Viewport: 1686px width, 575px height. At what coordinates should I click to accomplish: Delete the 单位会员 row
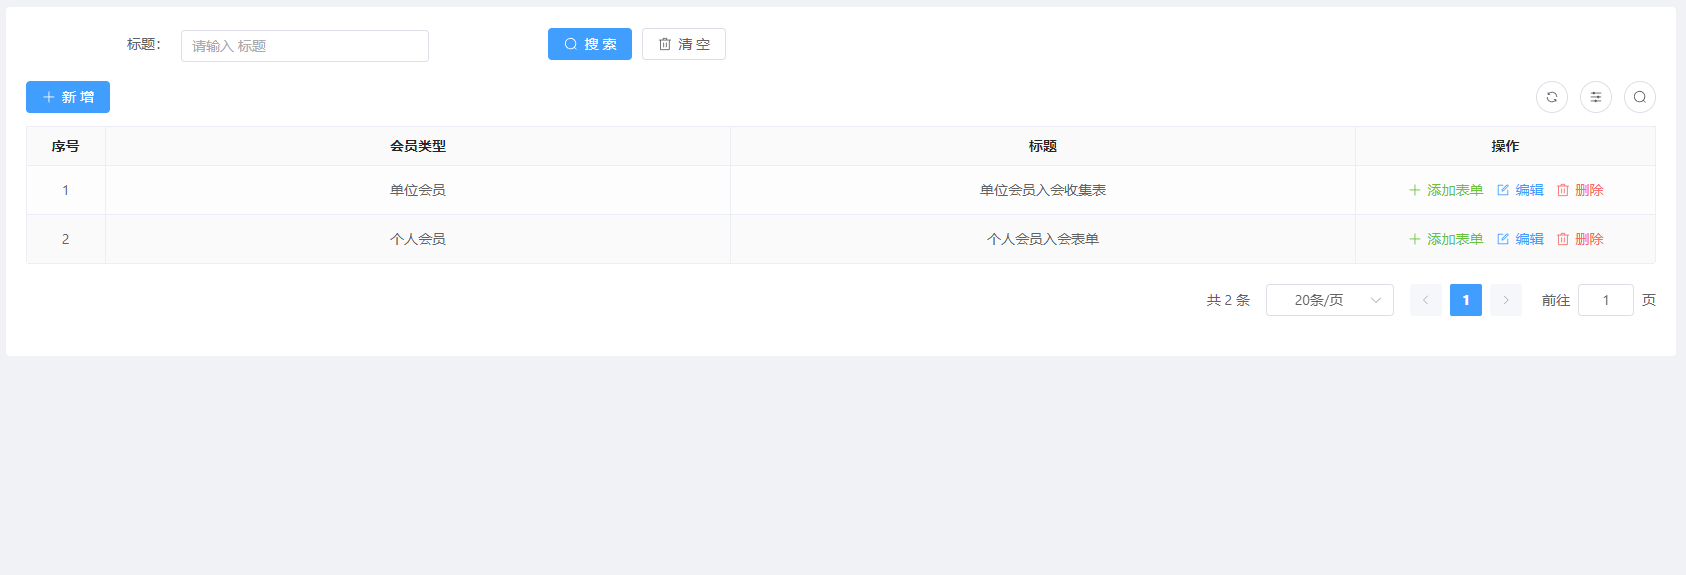tap(1580, 190)
